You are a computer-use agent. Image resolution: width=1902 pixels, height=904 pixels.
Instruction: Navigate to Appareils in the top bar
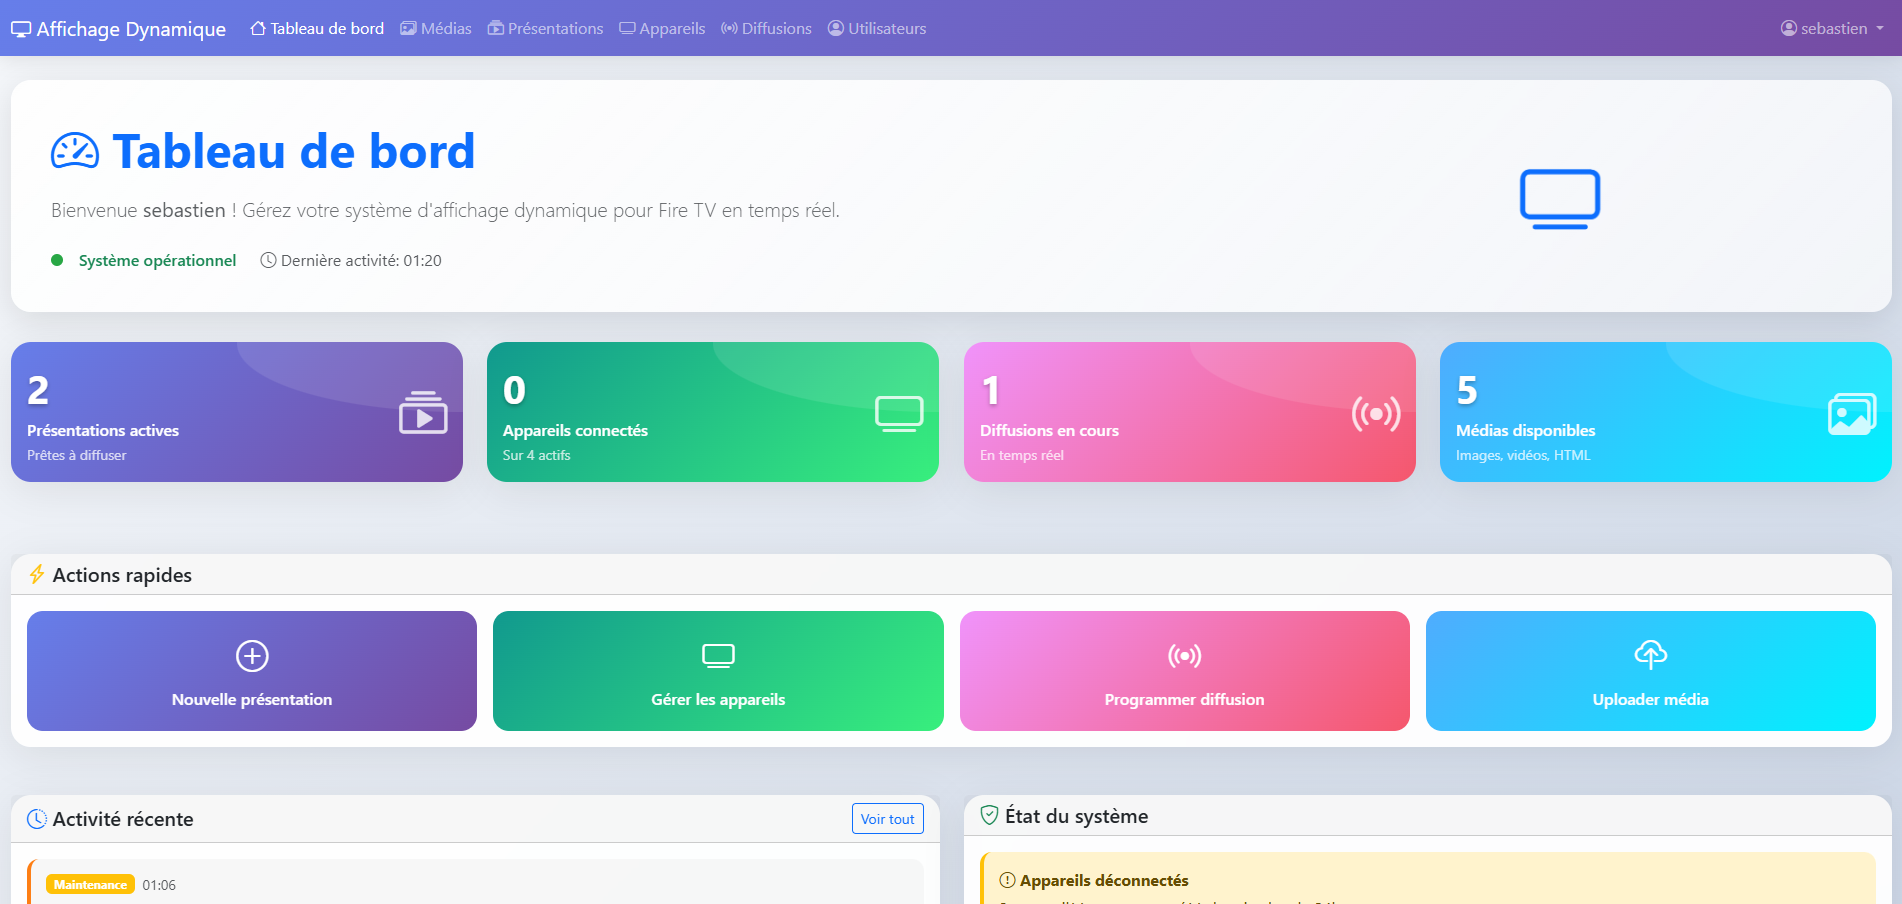pyautogui.click(x=662, y=28)
